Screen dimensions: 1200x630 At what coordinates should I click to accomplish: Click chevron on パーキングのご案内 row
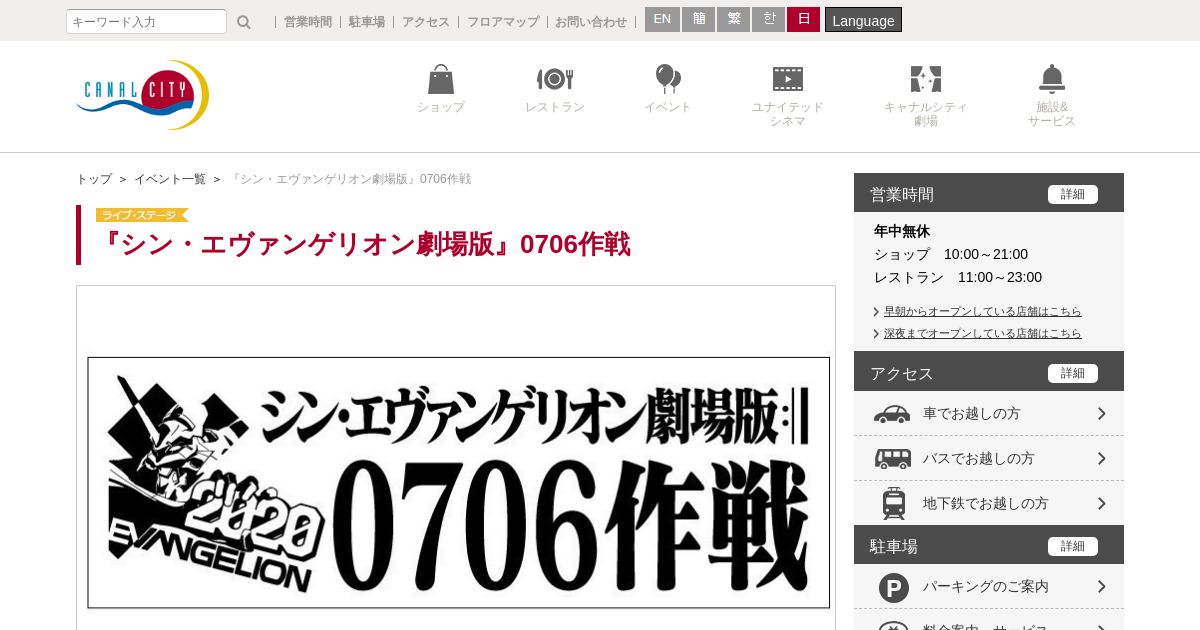click(x=1101, y=586)
